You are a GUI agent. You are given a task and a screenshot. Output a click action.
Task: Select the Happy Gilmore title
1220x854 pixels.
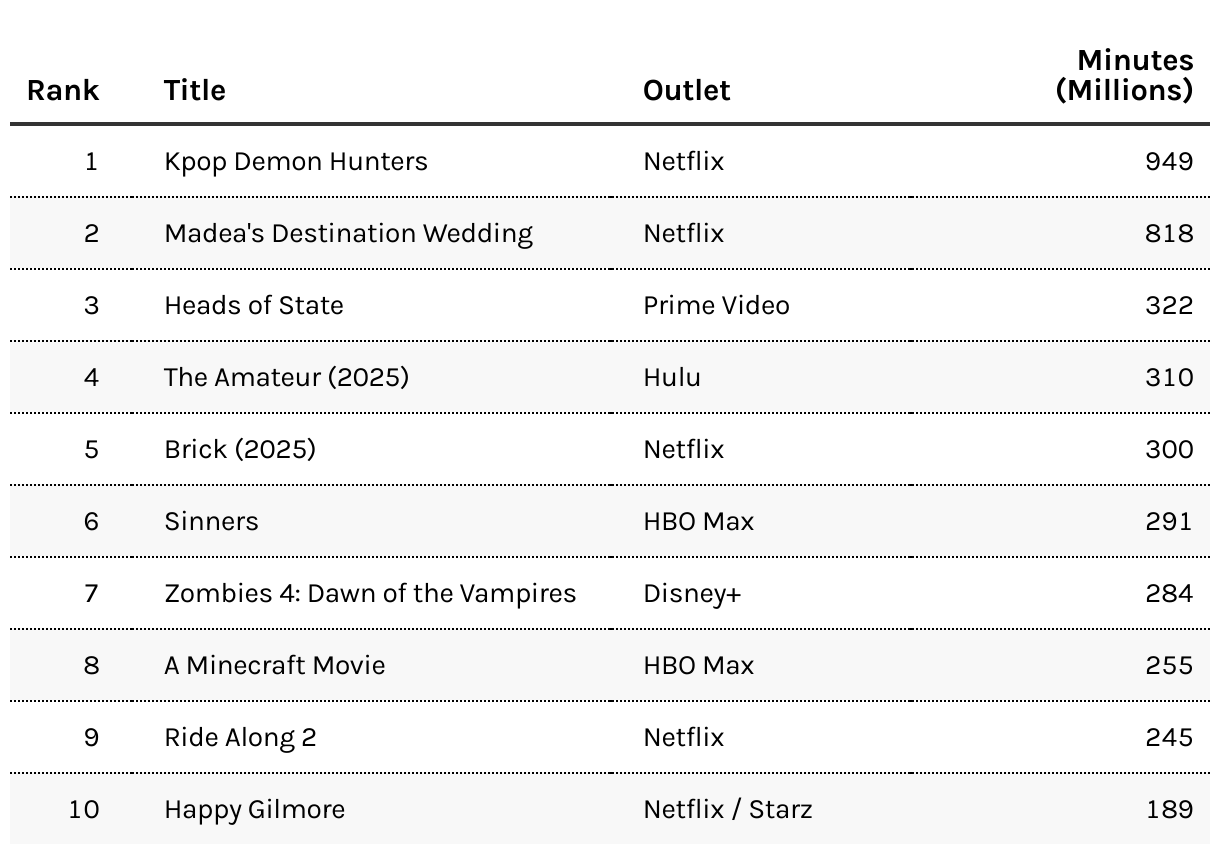pyautogui.click(x=255, y=809)
